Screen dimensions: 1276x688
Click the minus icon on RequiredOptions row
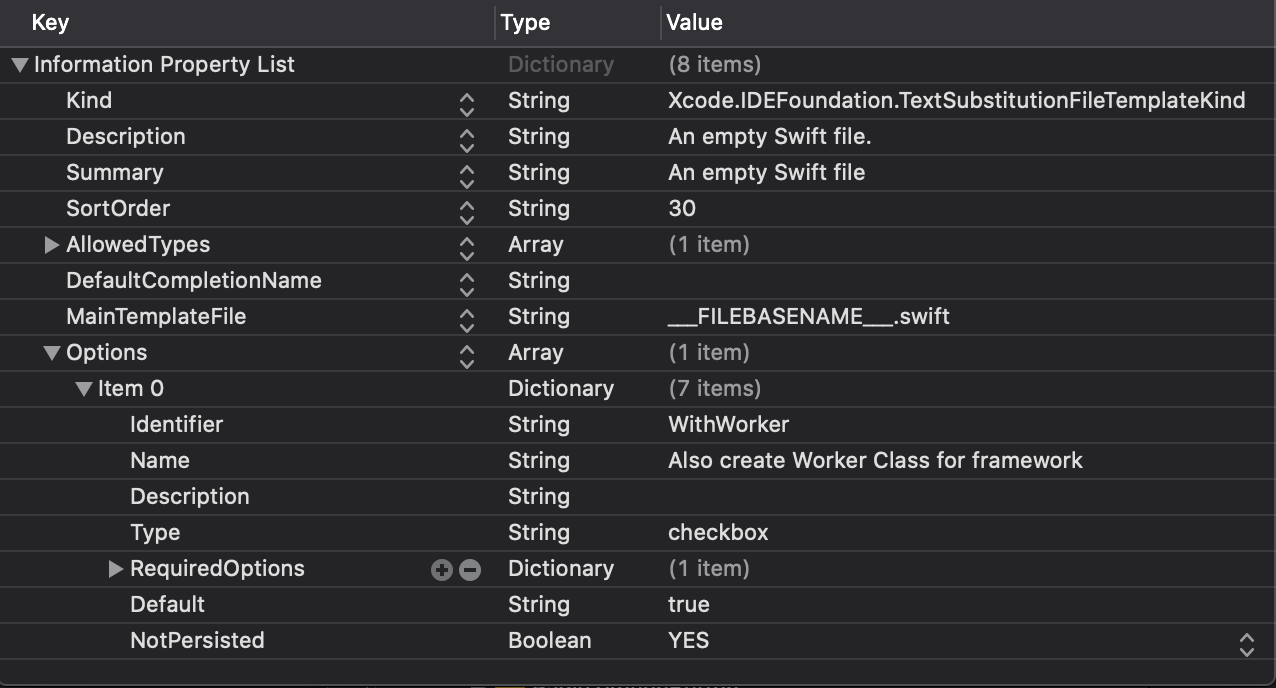click(469, 570)
